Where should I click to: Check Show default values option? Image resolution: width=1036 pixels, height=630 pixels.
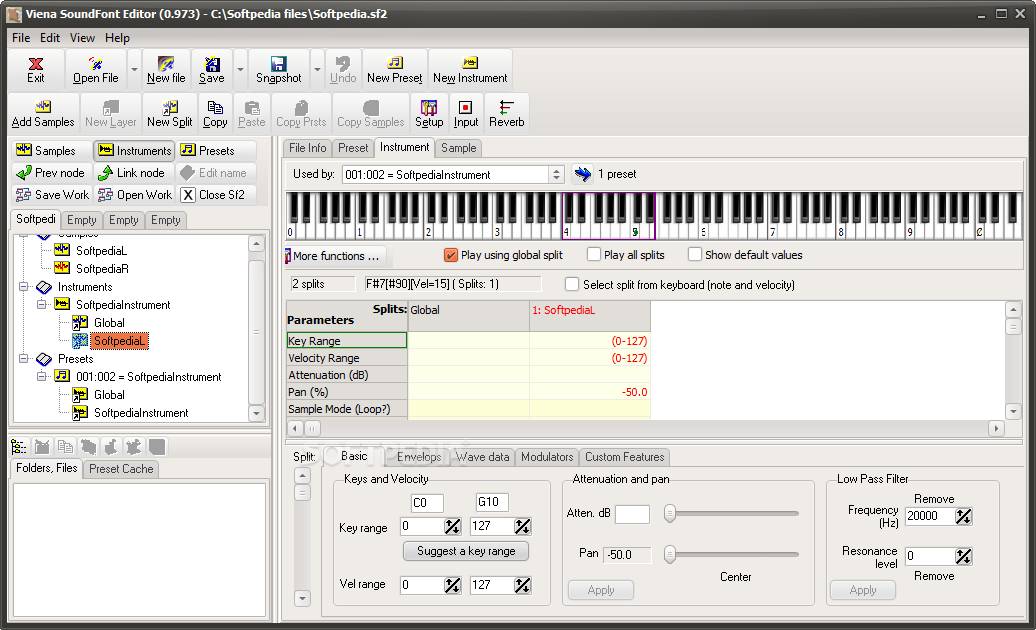695,255
